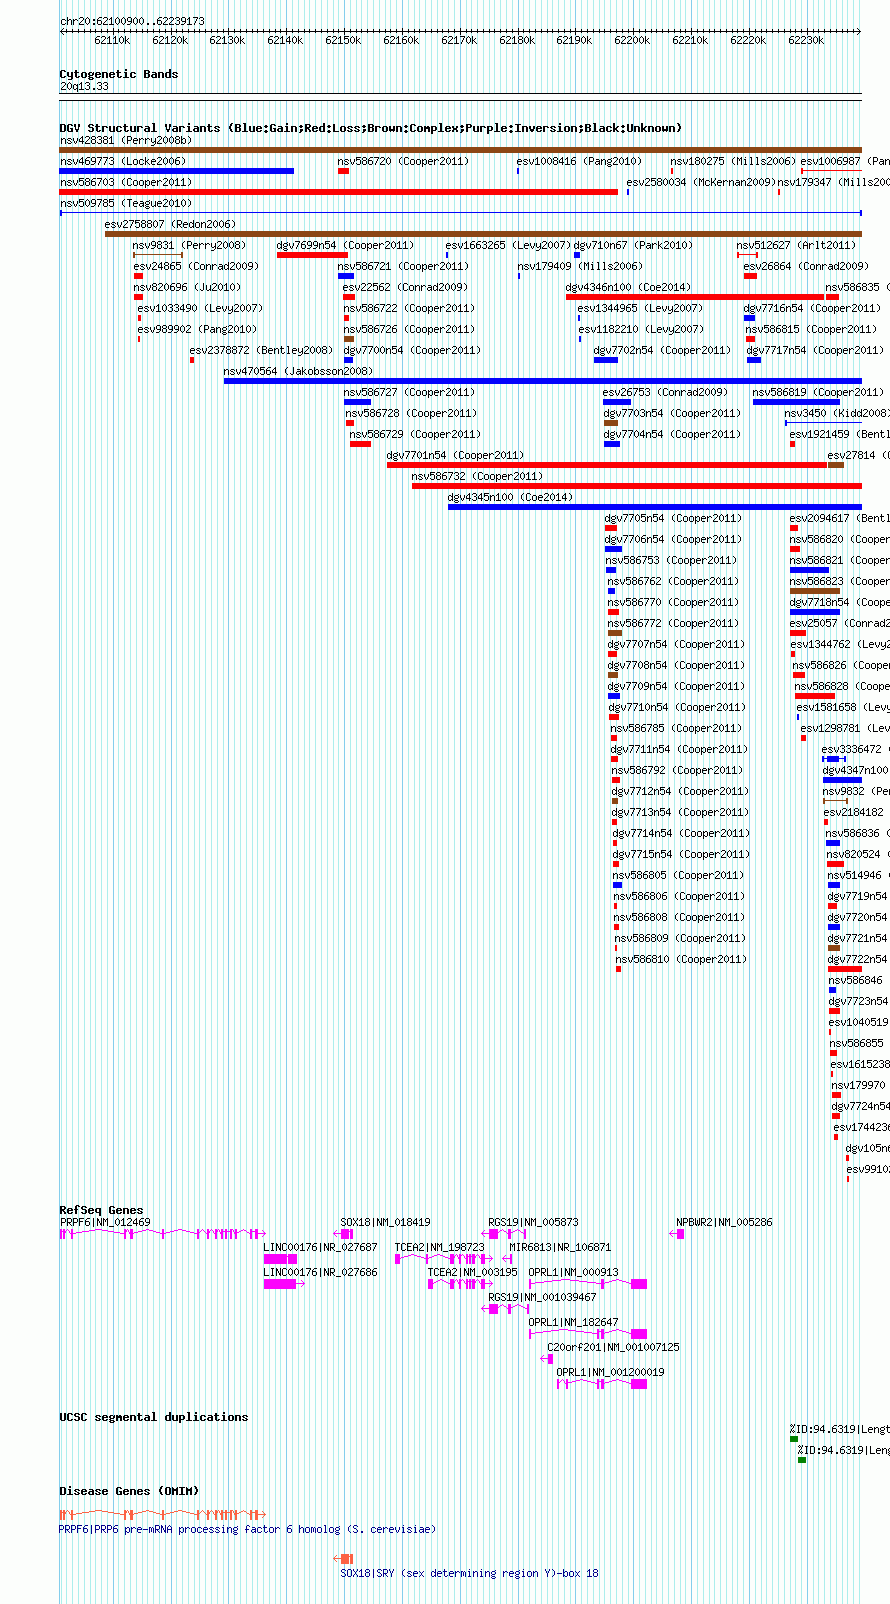Image resolution: width=890 pixels, height=1604 pixels.
Task: Click the nsv586732 (Cooper2011) label
Action: [477, 476]
